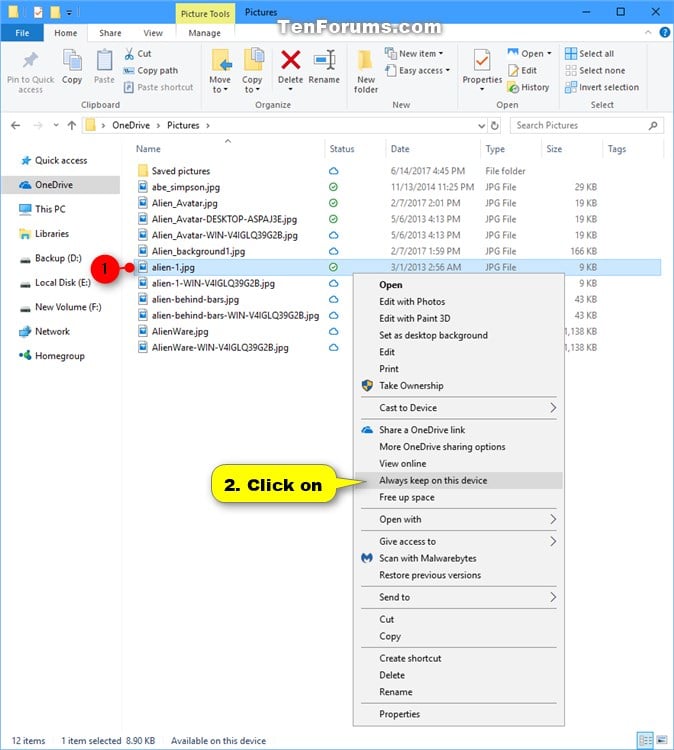Sort by the Name column header
This screenshot has height=750, width=674.
pyautogui.click(x=148, y=149)
